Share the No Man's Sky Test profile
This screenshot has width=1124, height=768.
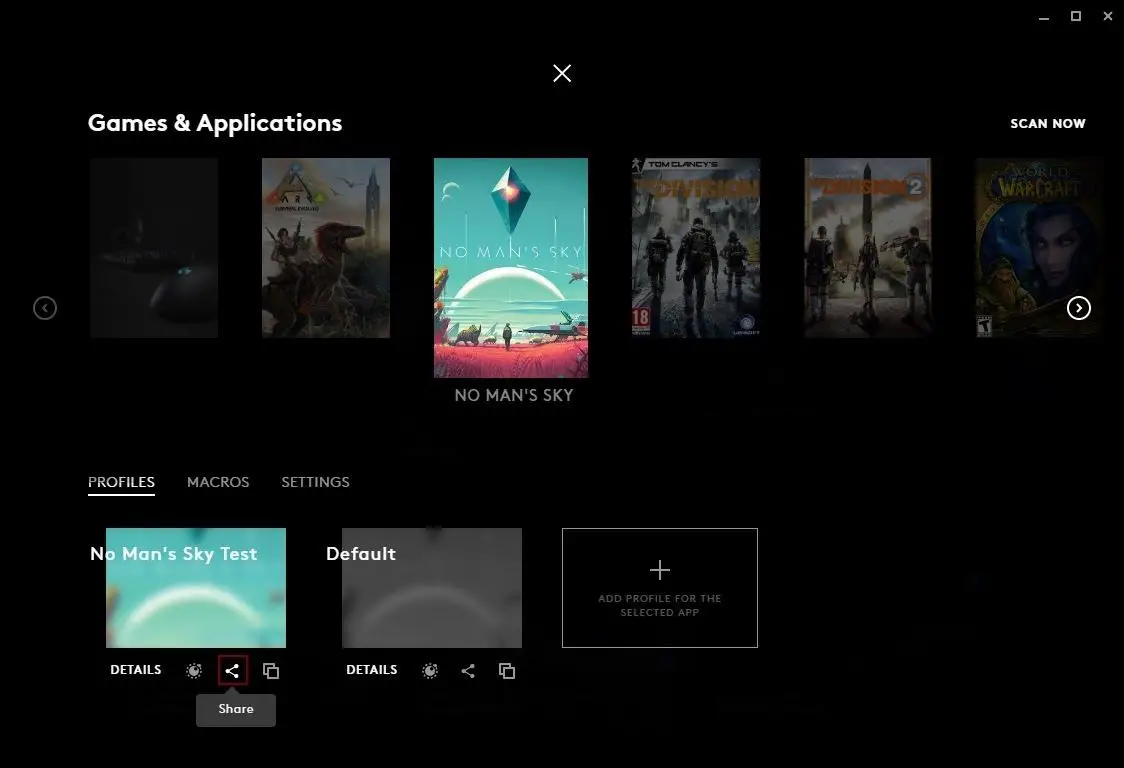[x=232, y=670]
